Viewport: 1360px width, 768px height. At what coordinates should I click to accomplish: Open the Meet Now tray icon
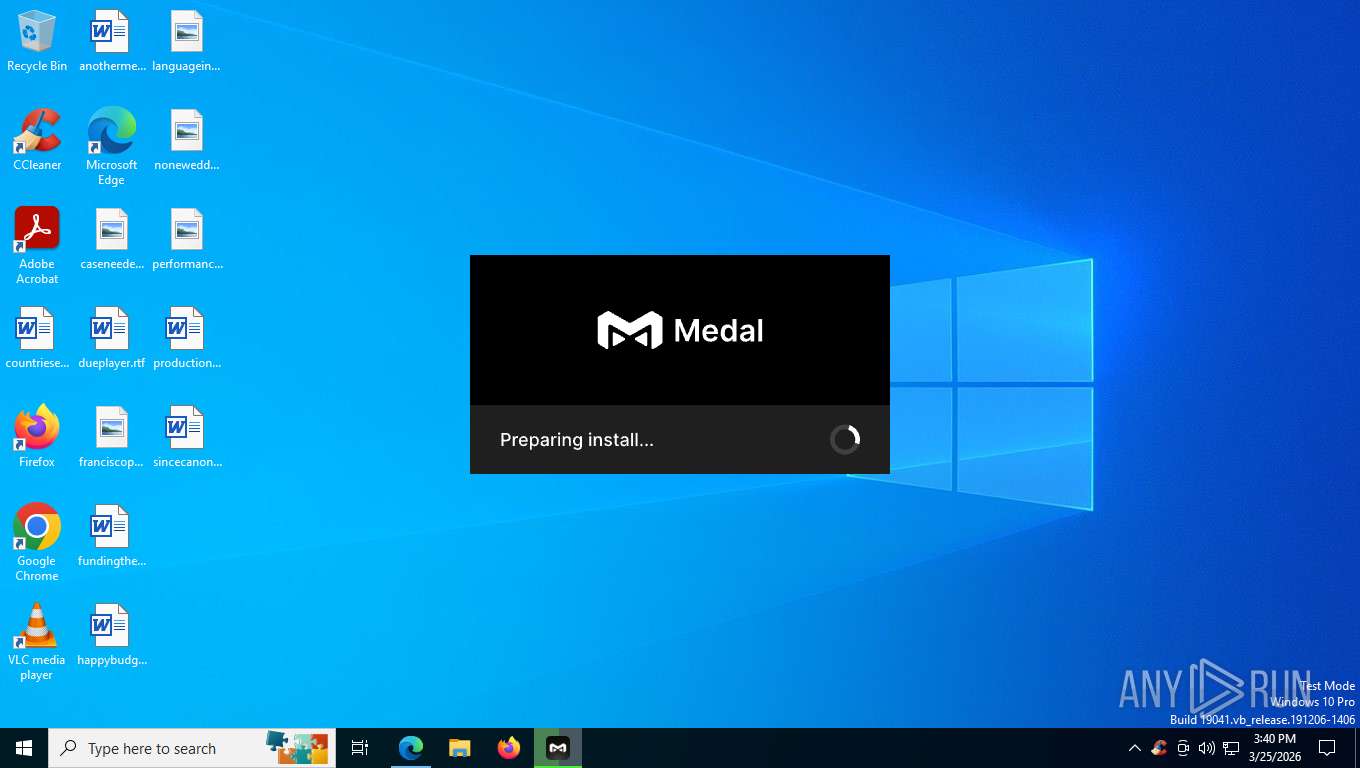click(x=1183, y=748)
